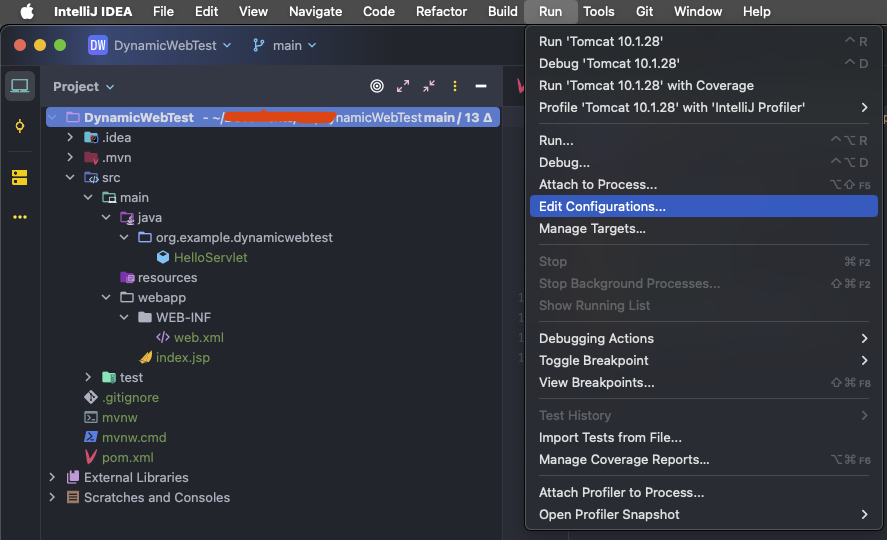Screen dimensions: 887x540
Task: Select the index.jsp file icon
Action: click(145, 357)
